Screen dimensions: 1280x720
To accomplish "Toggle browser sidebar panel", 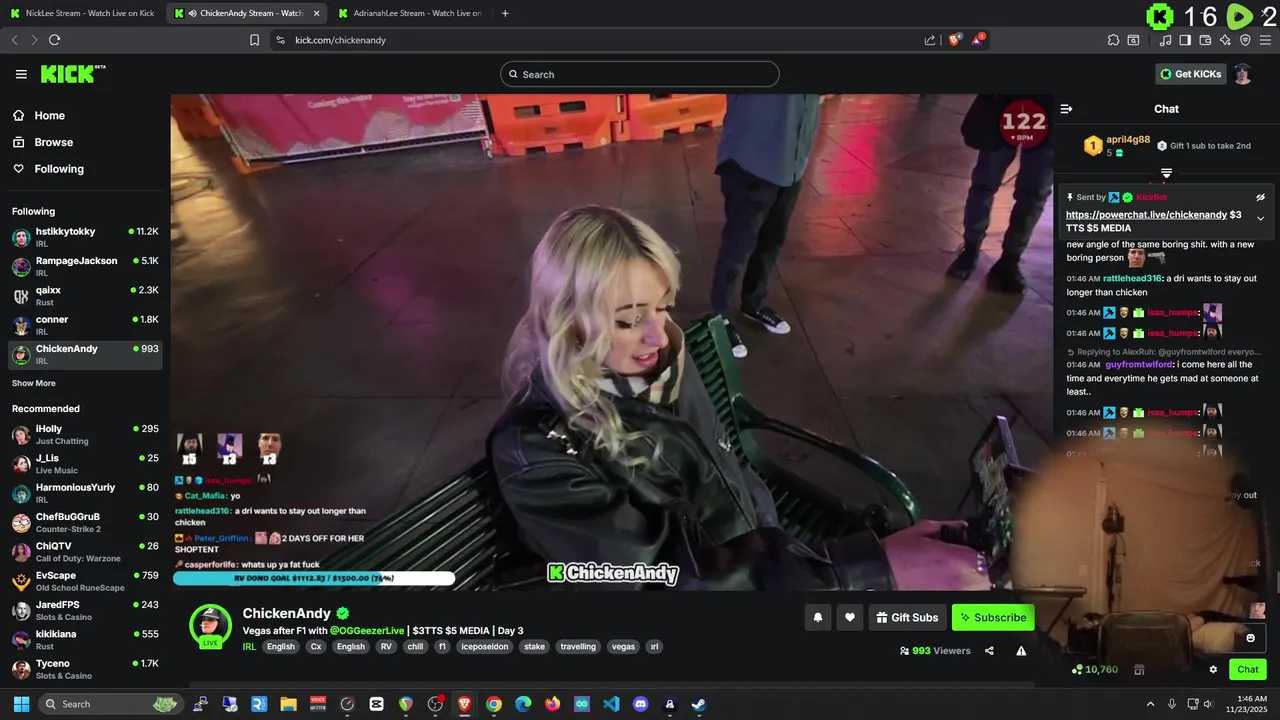I will [x=1185, y=40].
